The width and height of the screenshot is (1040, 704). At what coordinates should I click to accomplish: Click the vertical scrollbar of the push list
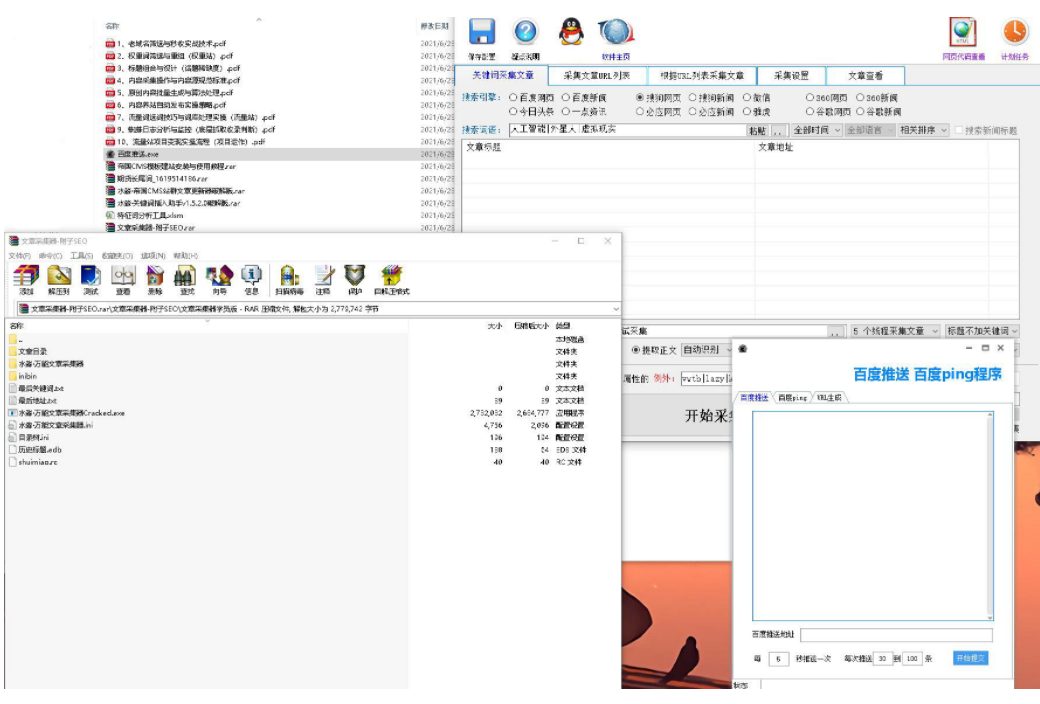[x=990, y=515]
